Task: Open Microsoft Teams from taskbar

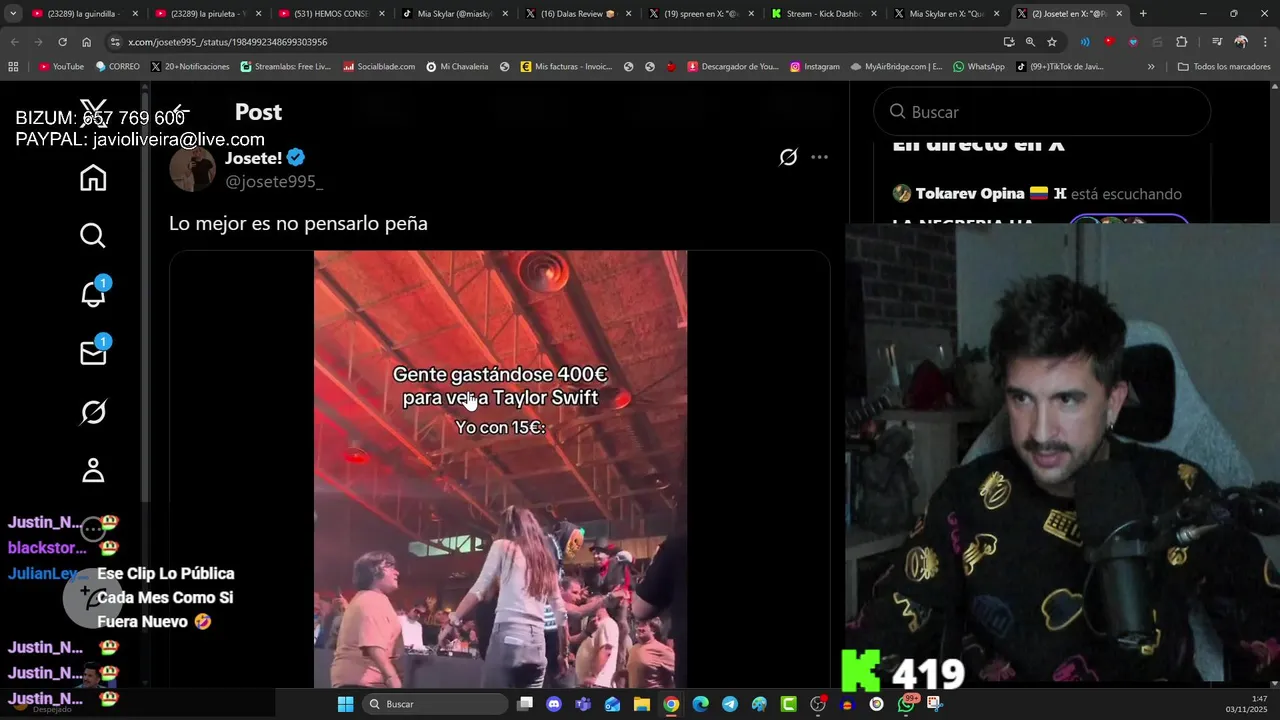Action: (x=583, y=704)
